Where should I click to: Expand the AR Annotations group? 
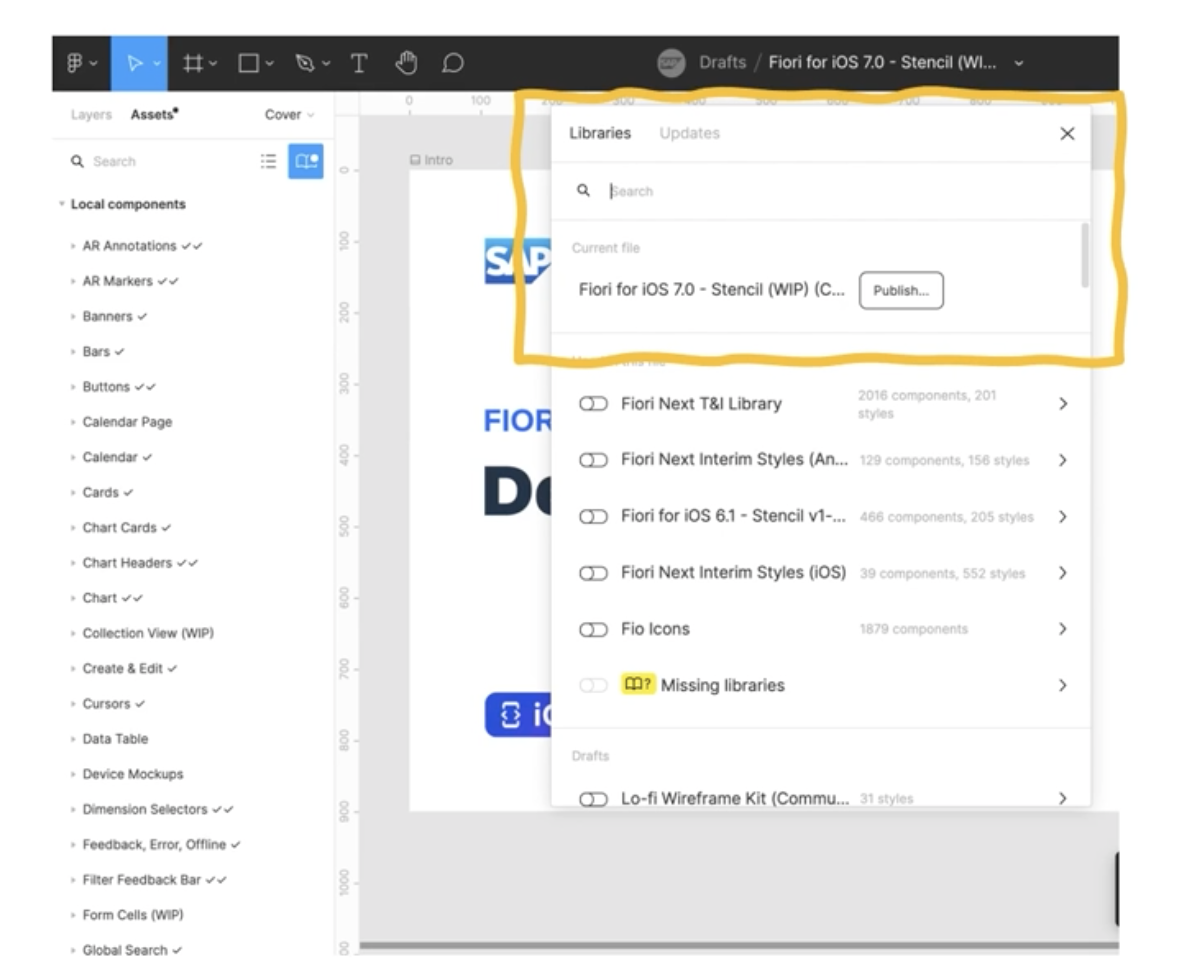pyautogui.click(x=74, y=246)
